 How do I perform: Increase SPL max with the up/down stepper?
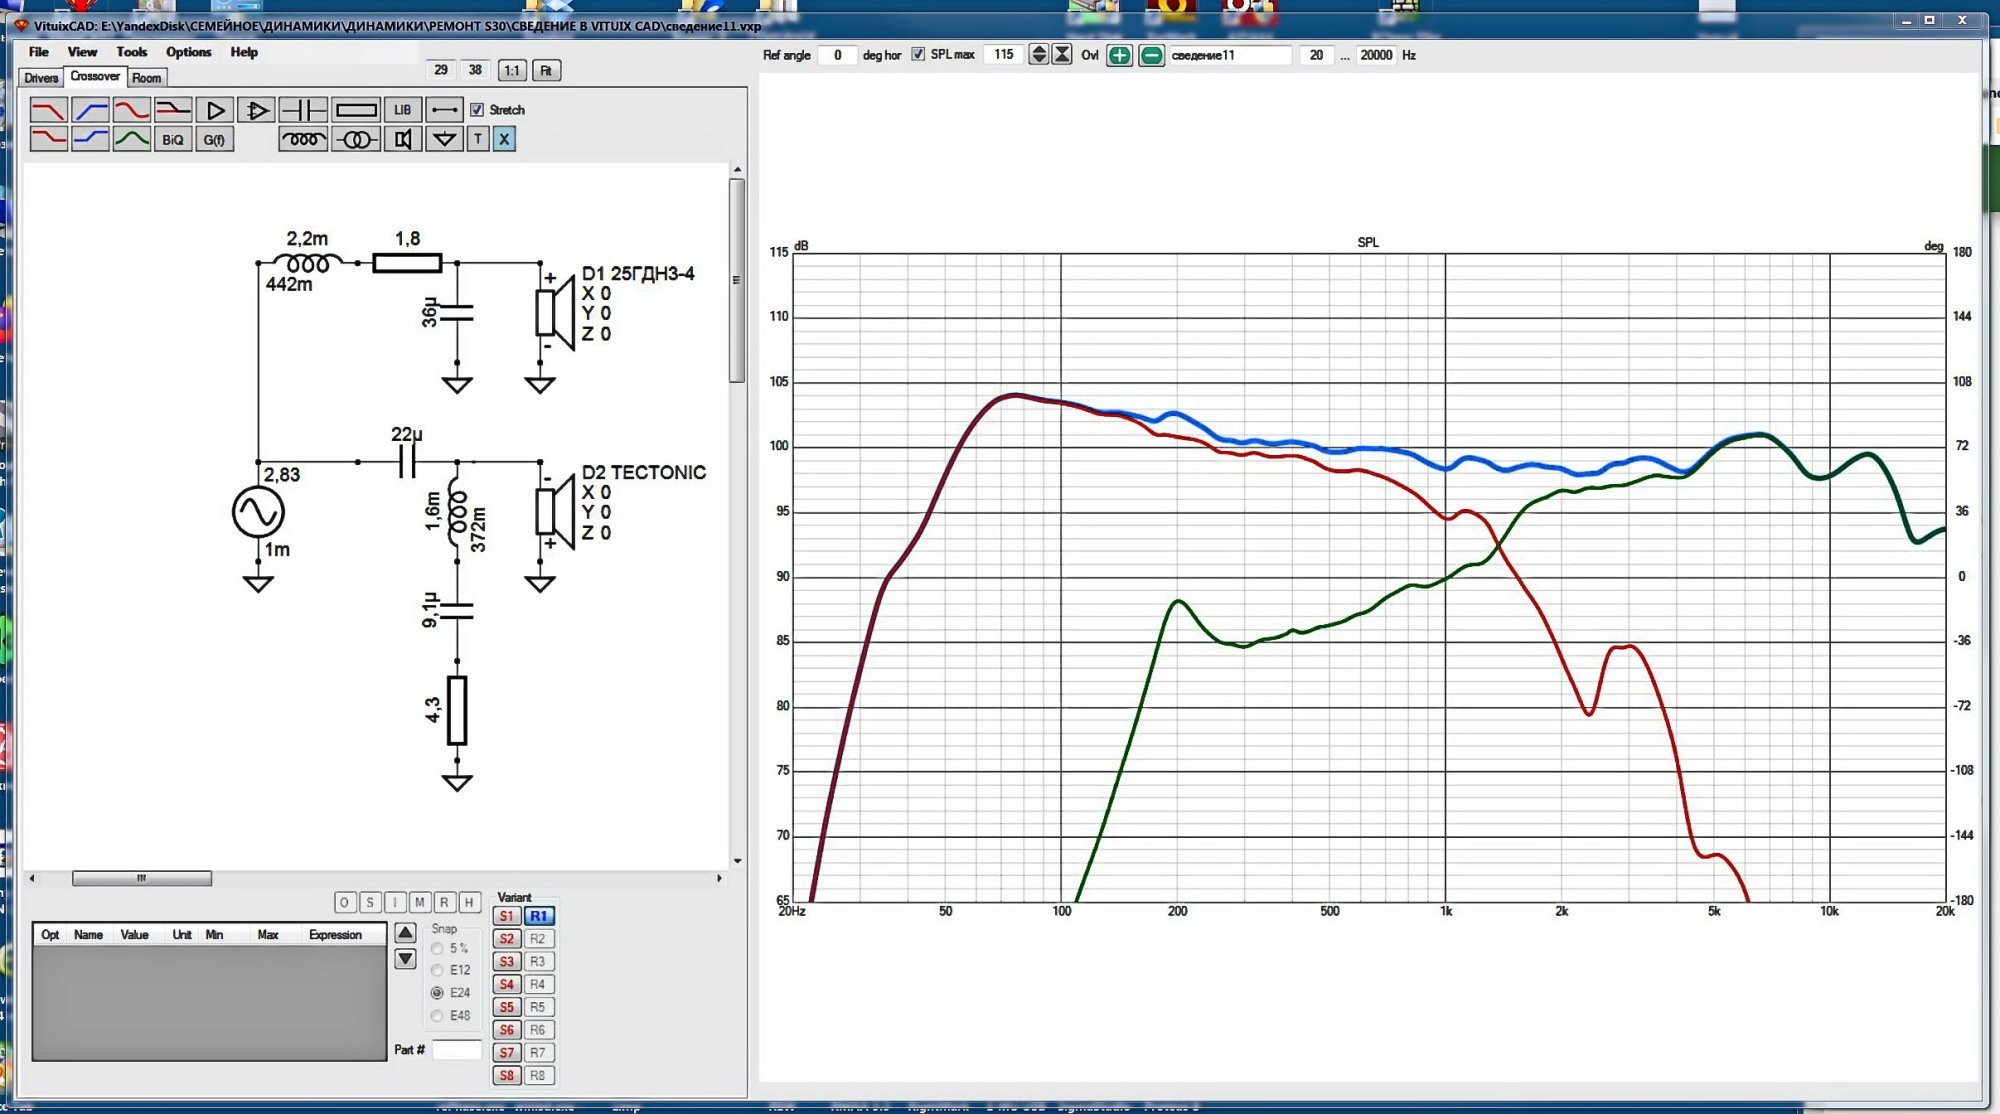(1038, 50)
